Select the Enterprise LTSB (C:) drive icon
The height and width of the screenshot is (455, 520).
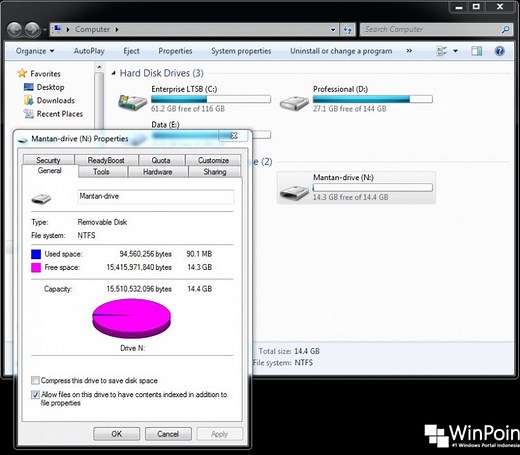133,102
